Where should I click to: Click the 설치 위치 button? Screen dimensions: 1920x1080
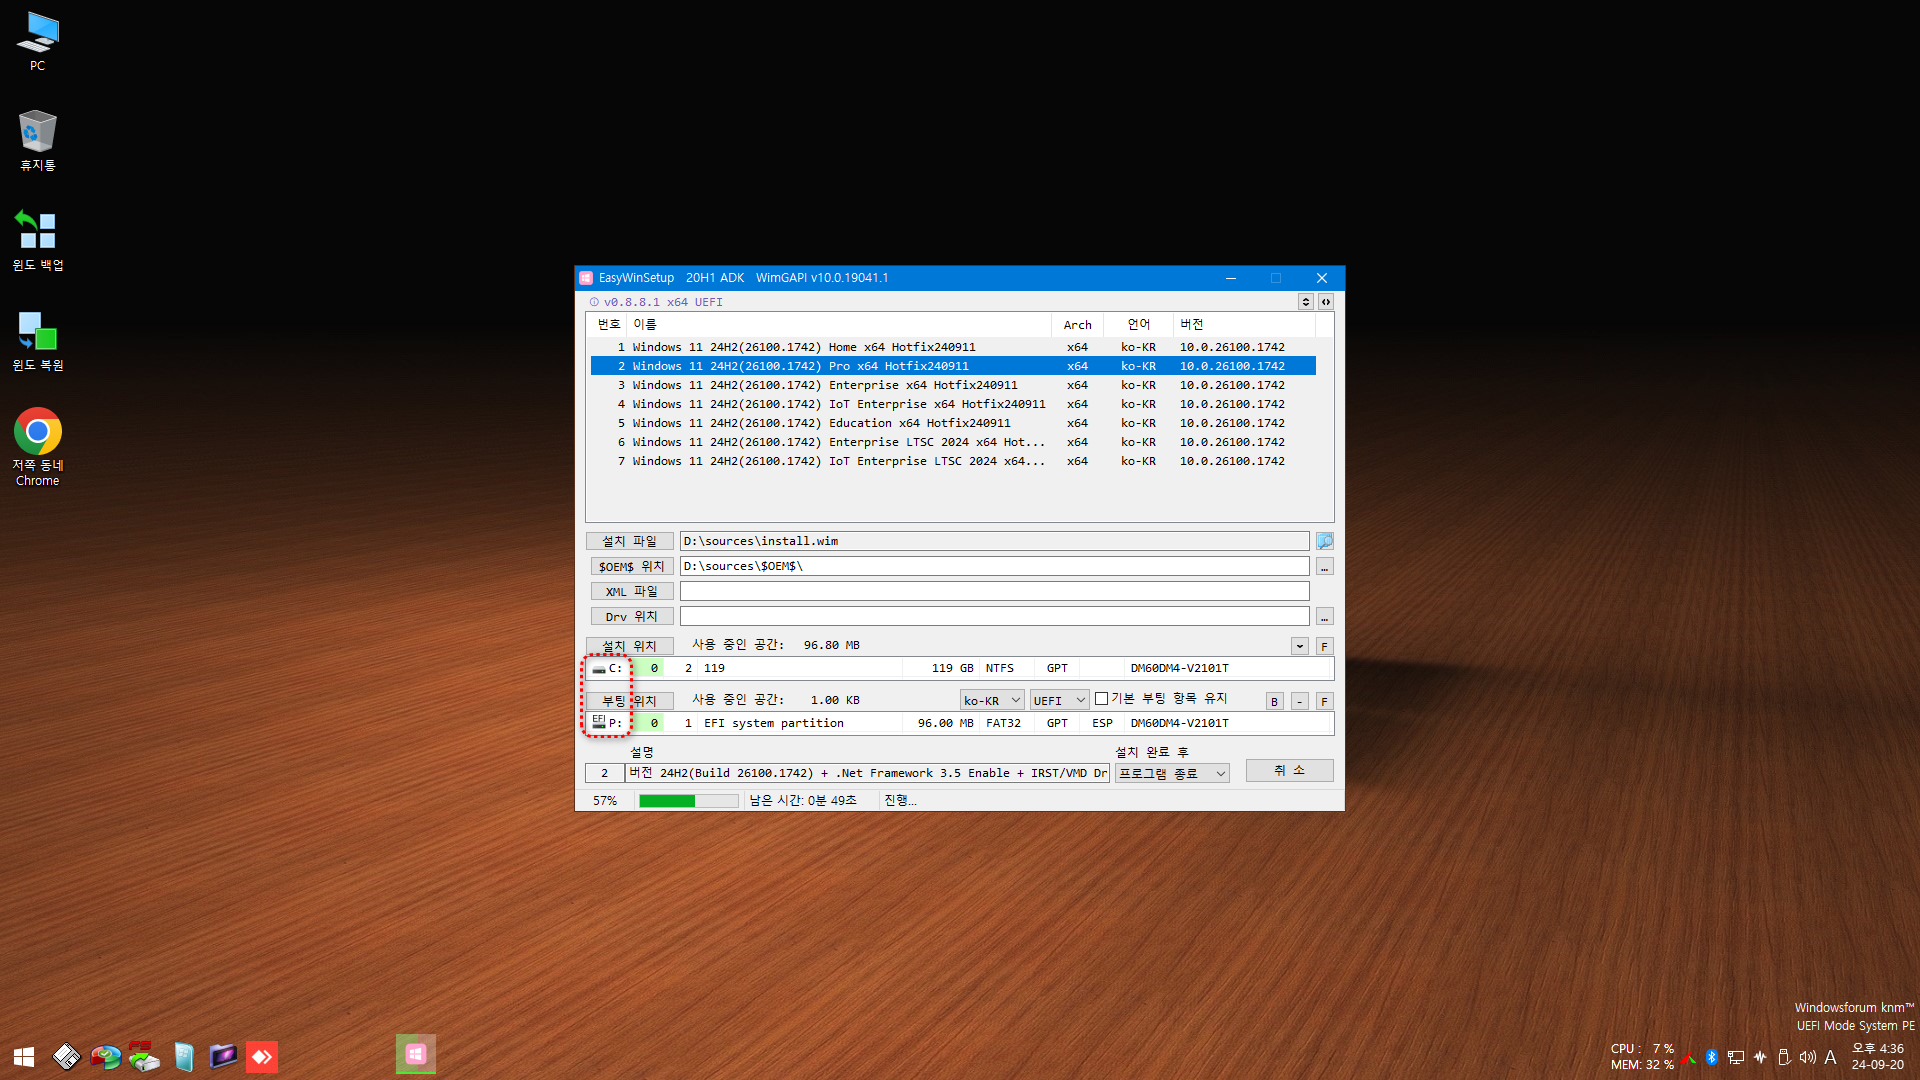point(629,646)
